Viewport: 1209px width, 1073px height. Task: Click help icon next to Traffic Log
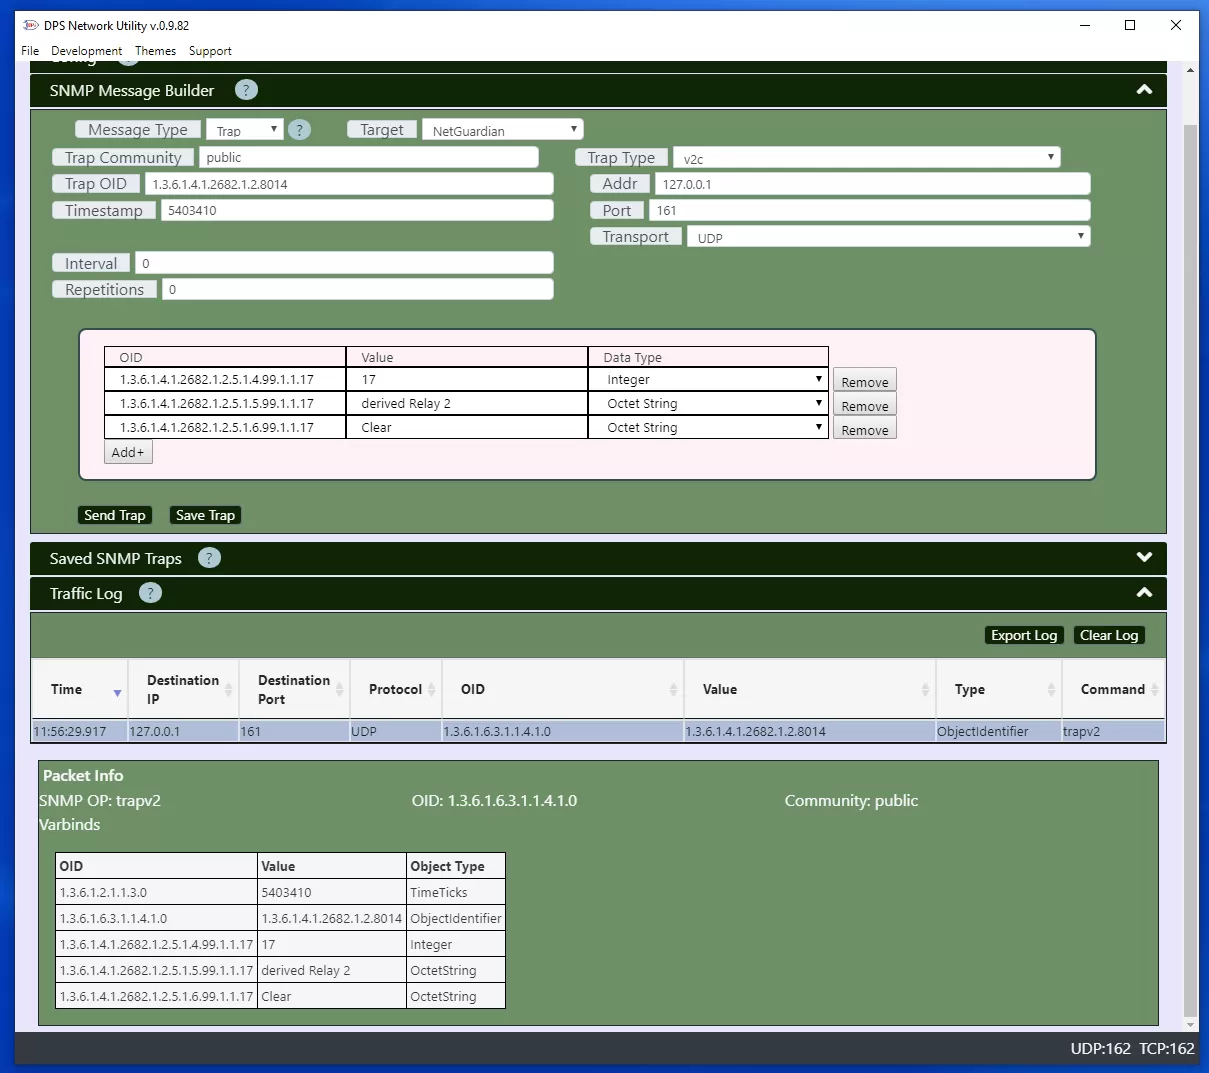150,593
